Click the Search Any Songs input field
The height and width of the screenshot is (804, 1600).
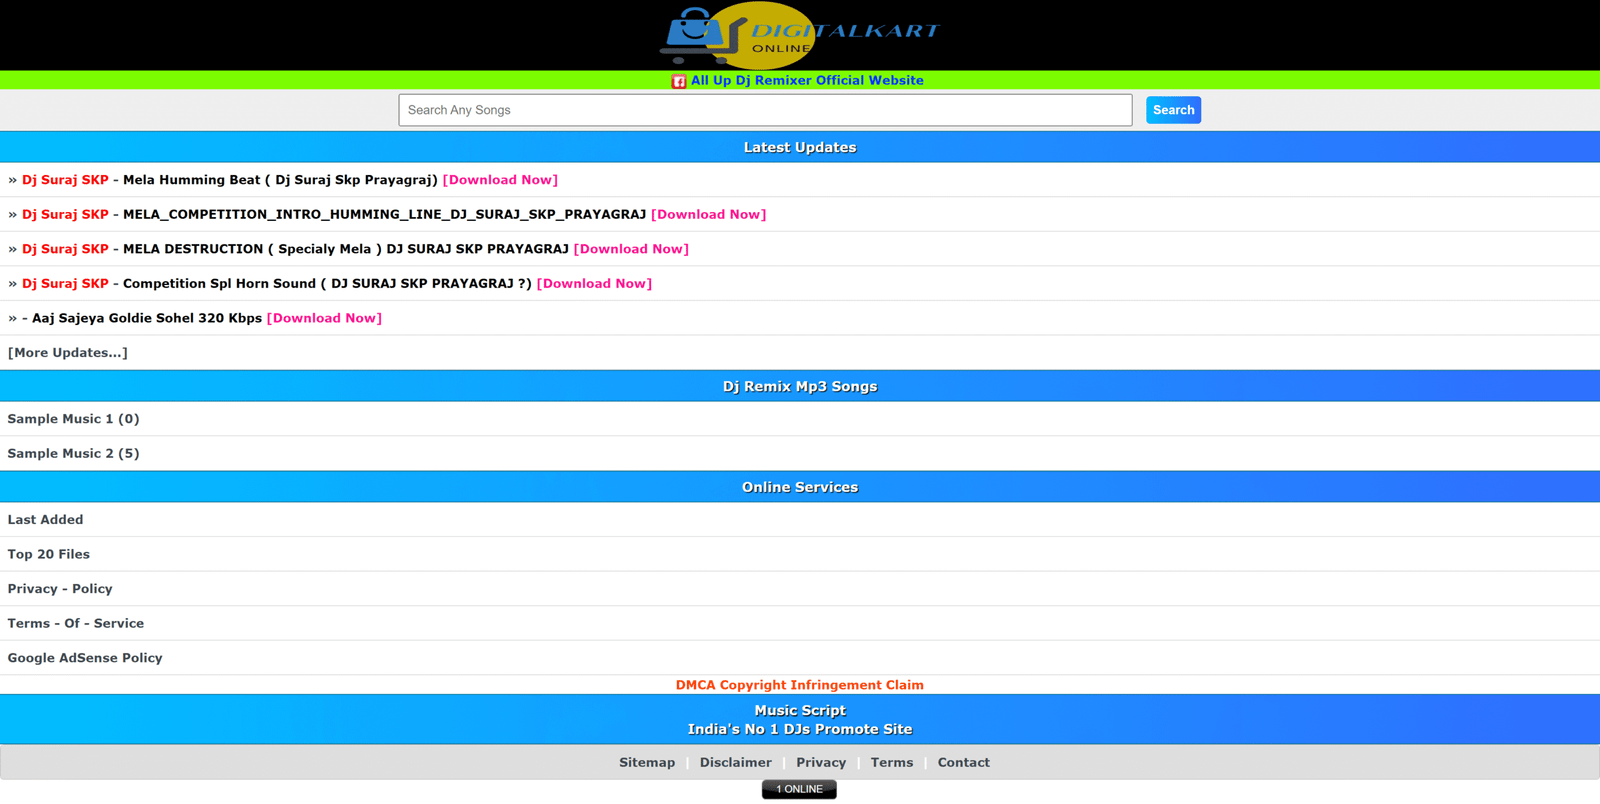[765, 110]
